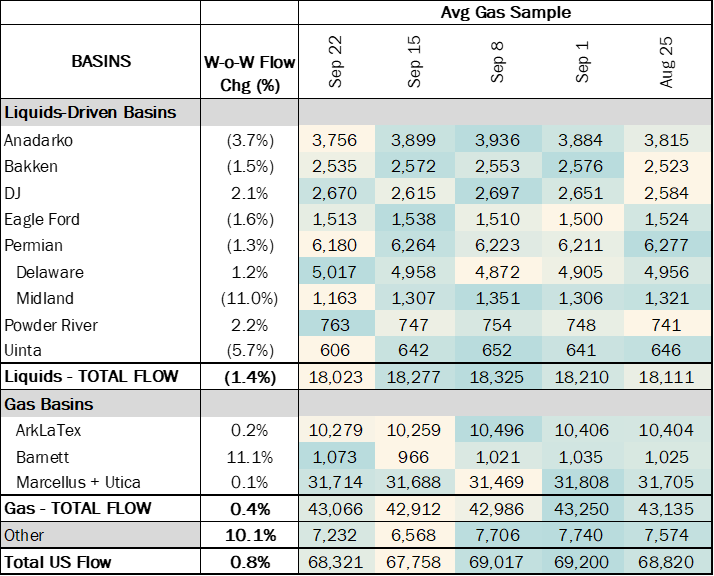Select the Liquids - TOTAL FLOW label
The height and width of the screenshot is (576, 714).
pos(91,377)
